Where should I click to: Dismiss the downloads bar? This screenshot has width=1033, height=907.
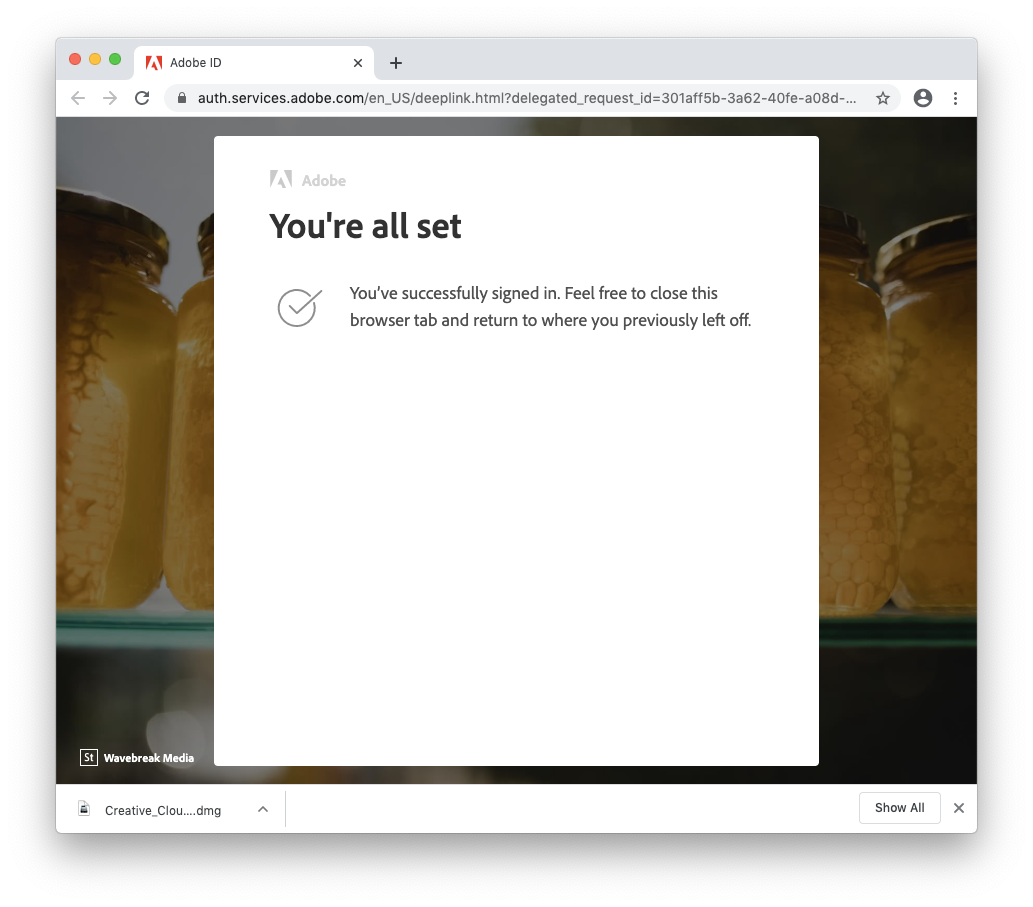[959, 808]
